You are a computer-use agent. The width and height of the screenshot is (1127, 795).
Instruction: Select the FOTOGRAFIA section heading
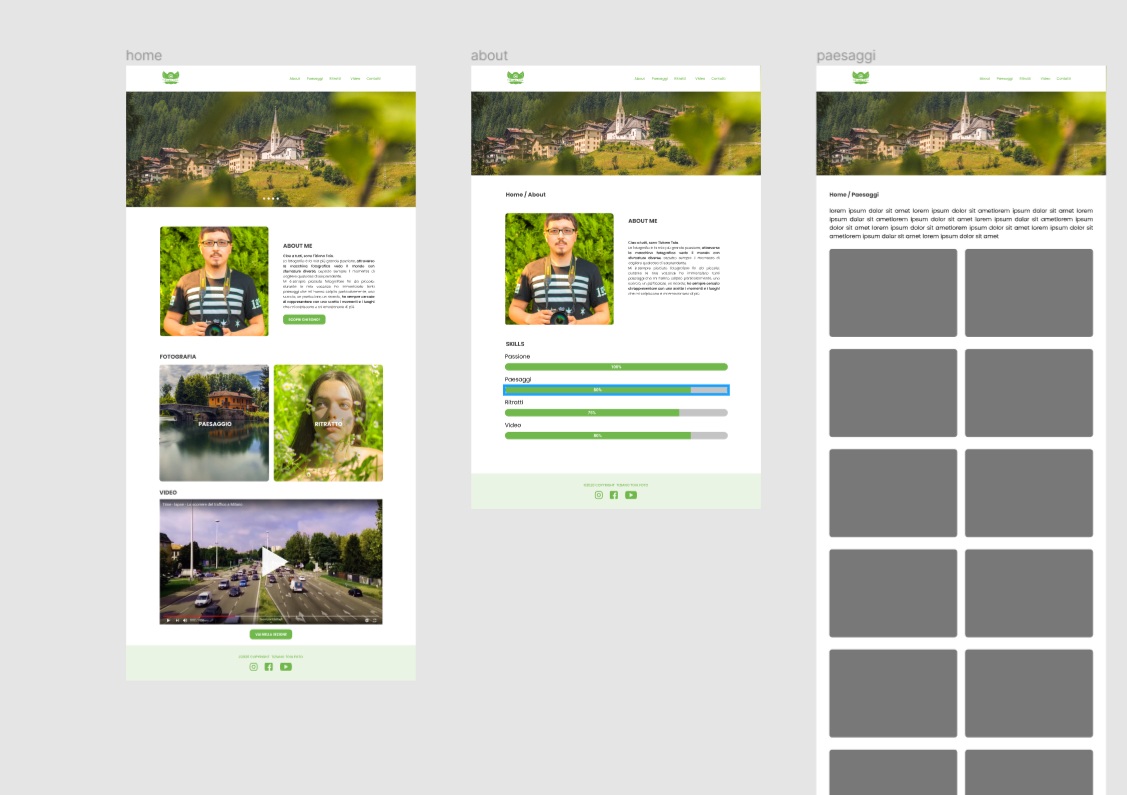178,357
